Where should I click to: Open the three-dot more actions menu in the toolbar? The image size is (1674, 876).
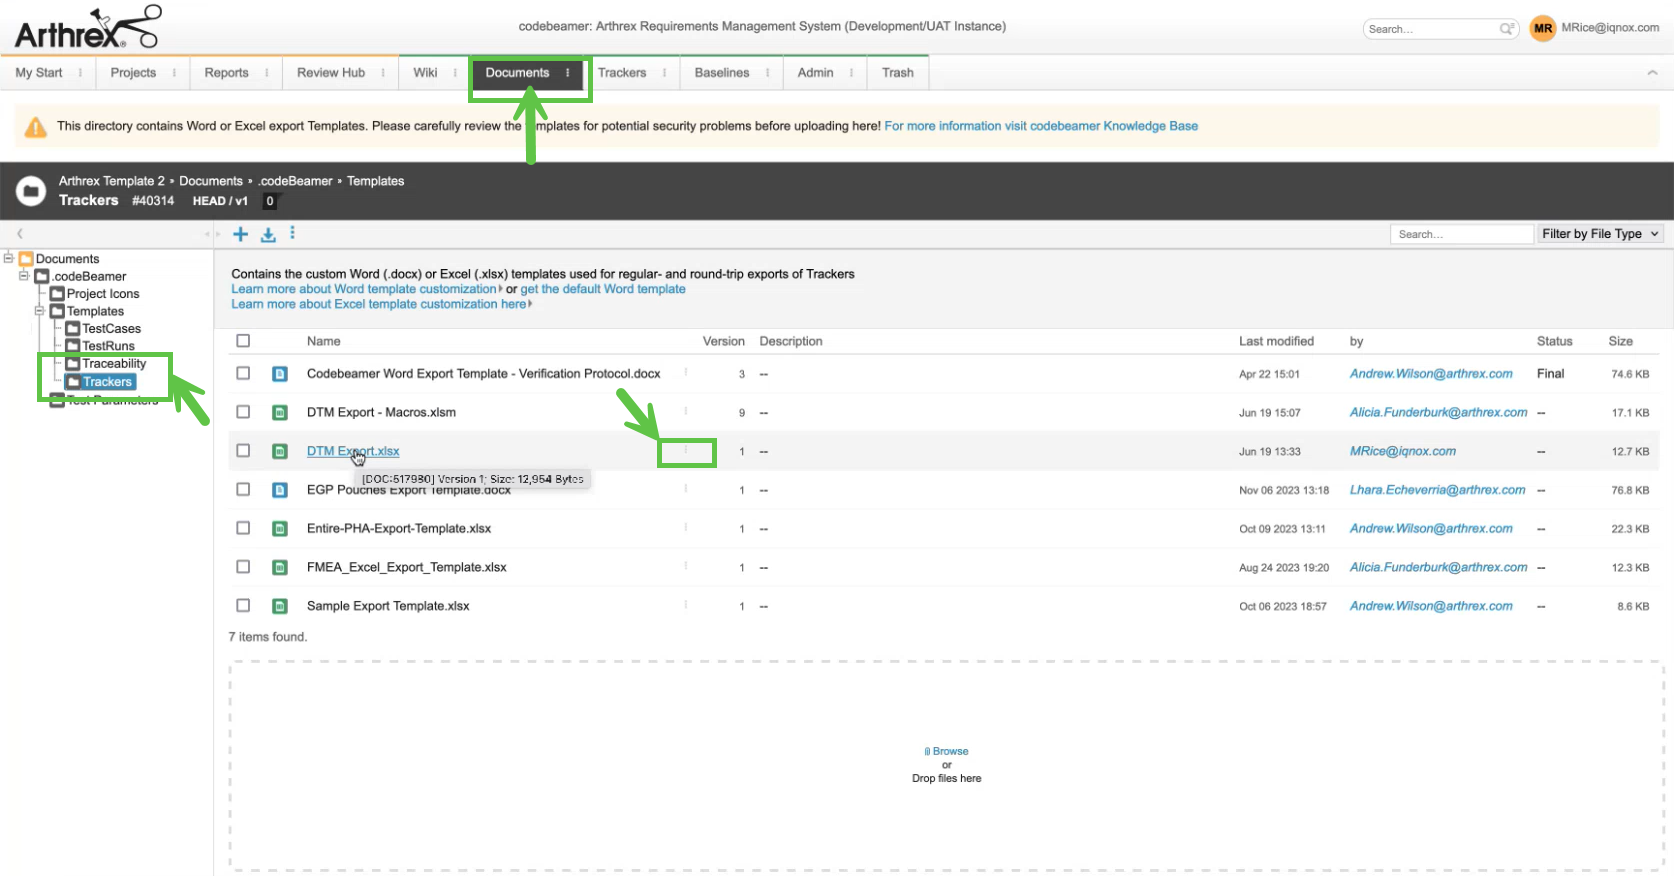click(x=292, y=233)
